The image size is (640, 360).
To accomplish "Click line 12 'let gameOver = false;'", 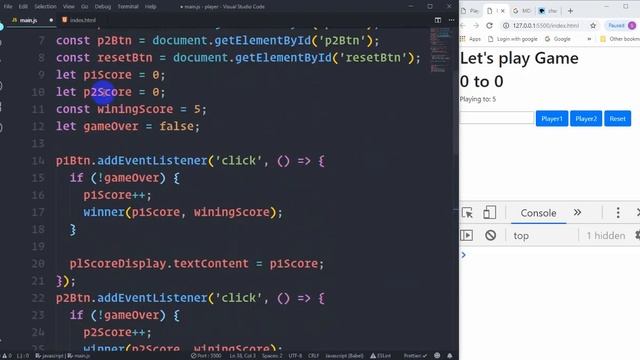I will (128, 126).
